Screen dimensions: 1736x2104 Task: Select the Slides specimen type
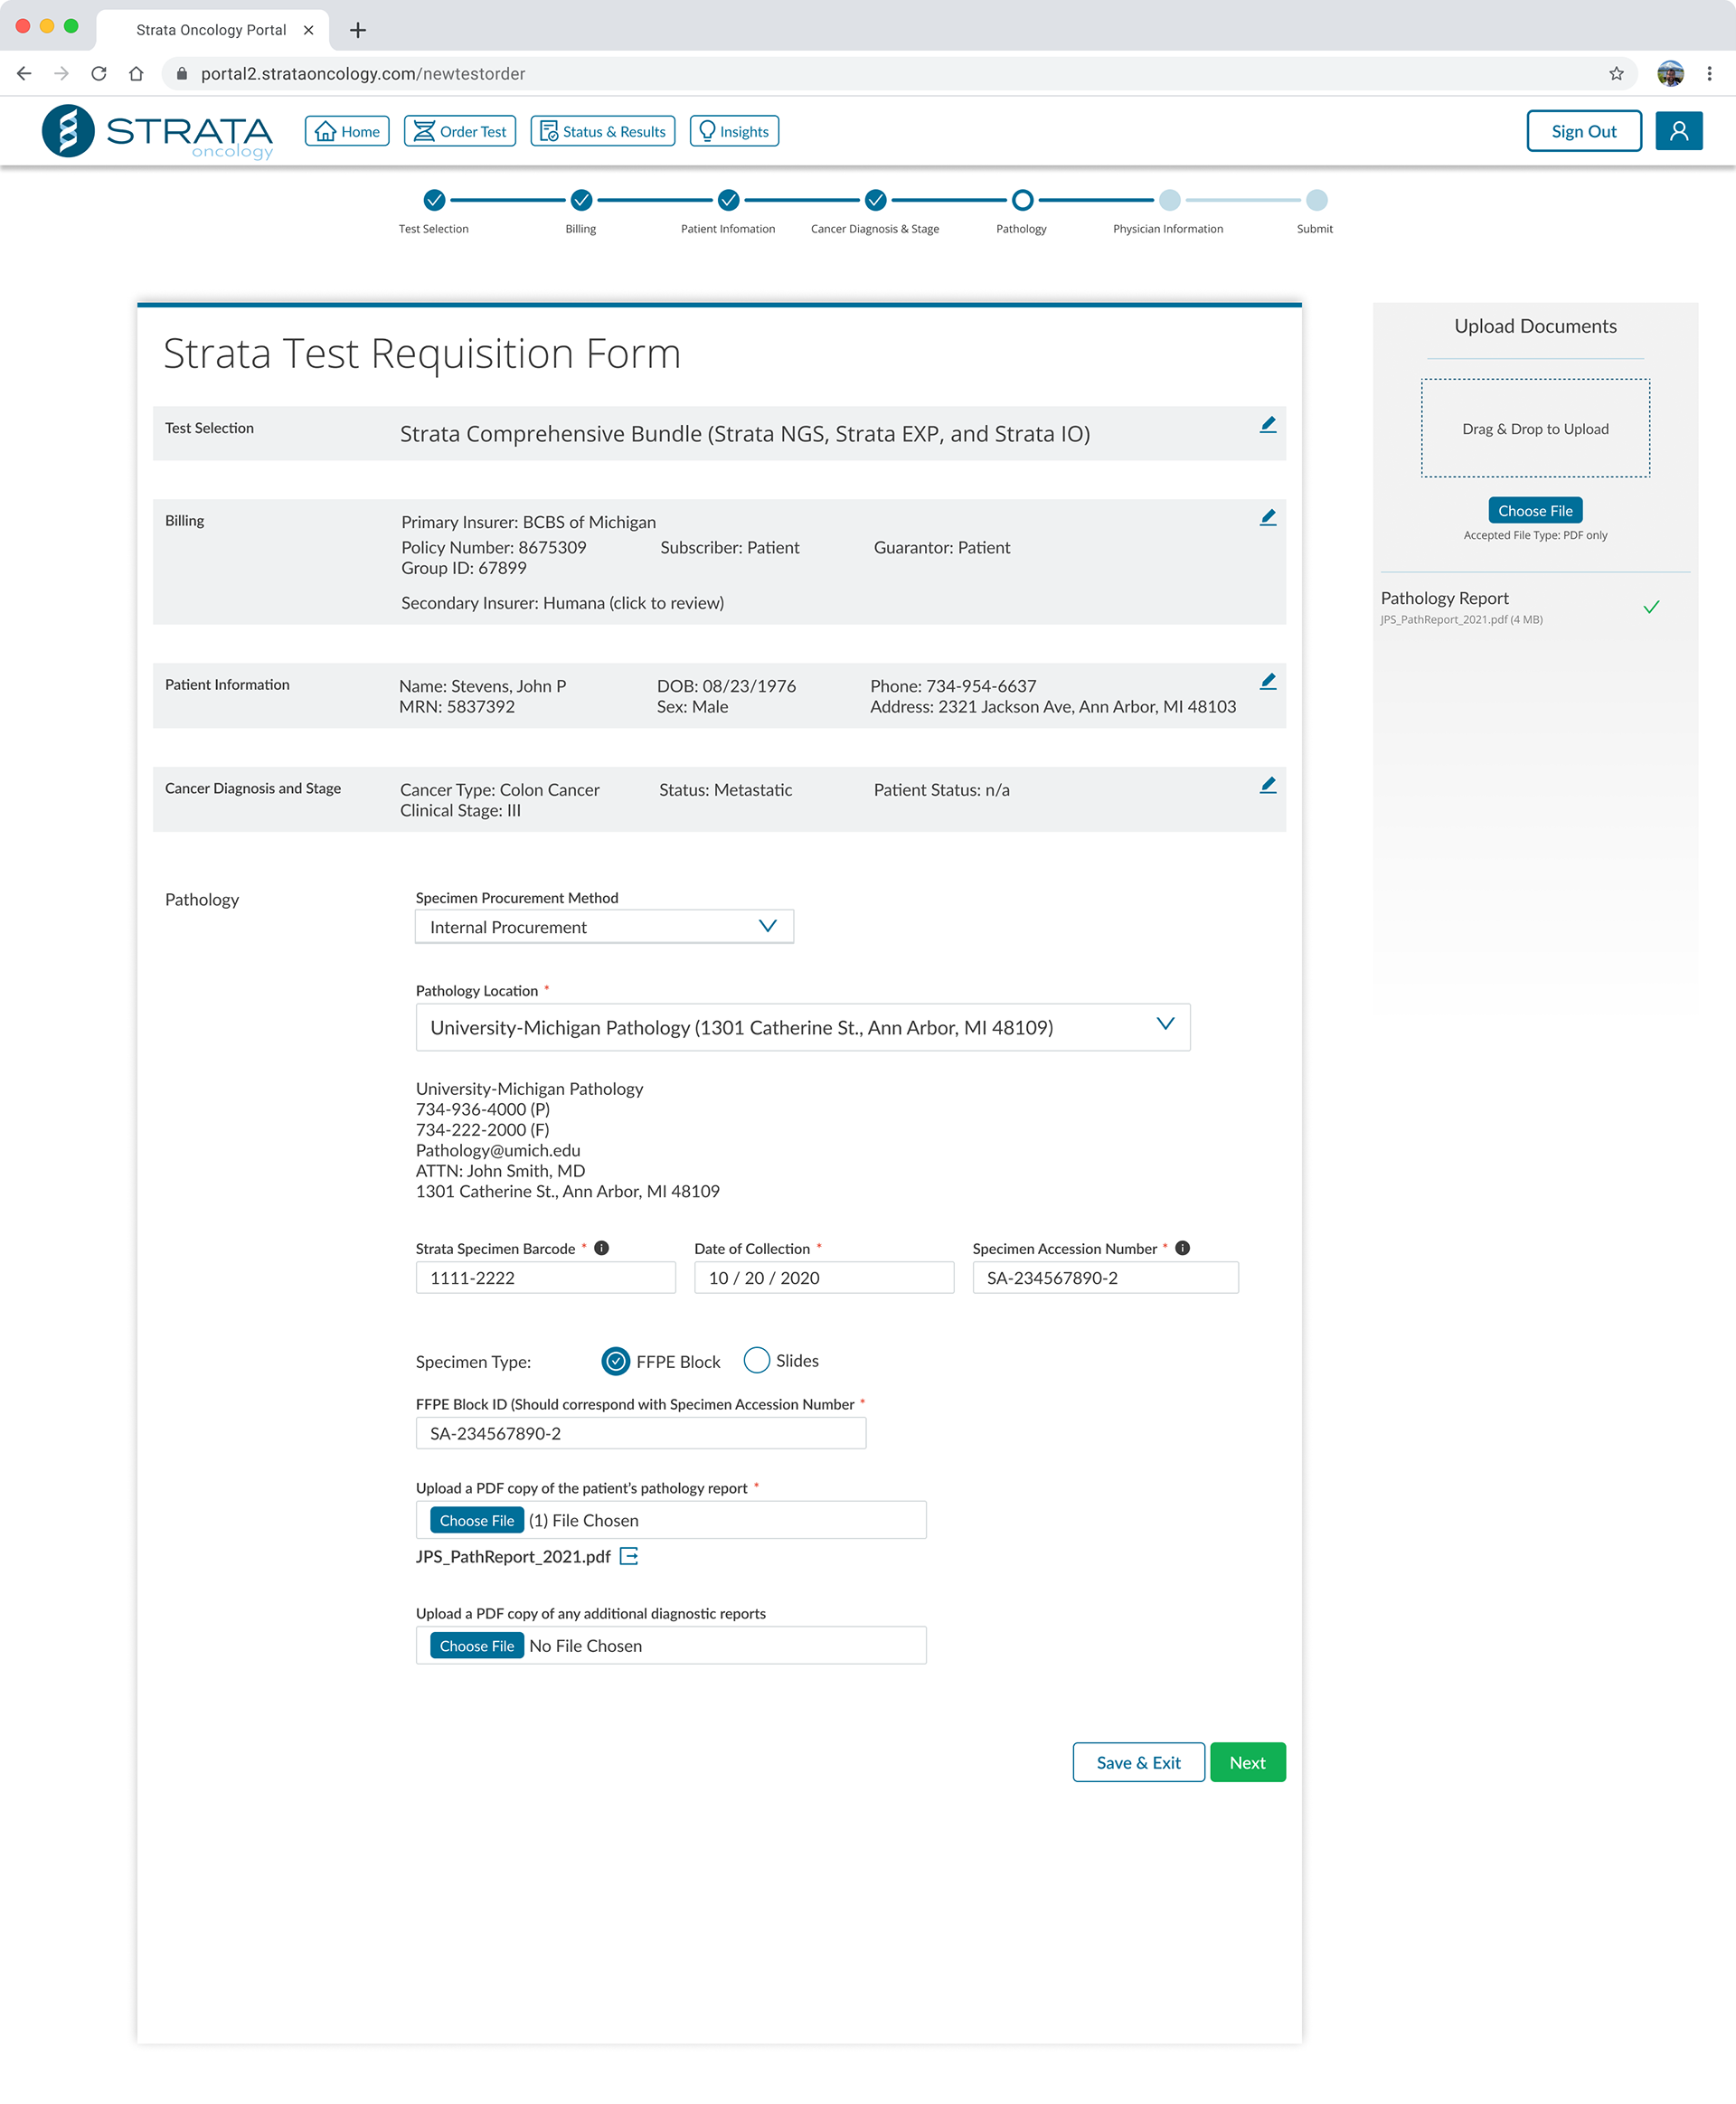(757, 1360)
